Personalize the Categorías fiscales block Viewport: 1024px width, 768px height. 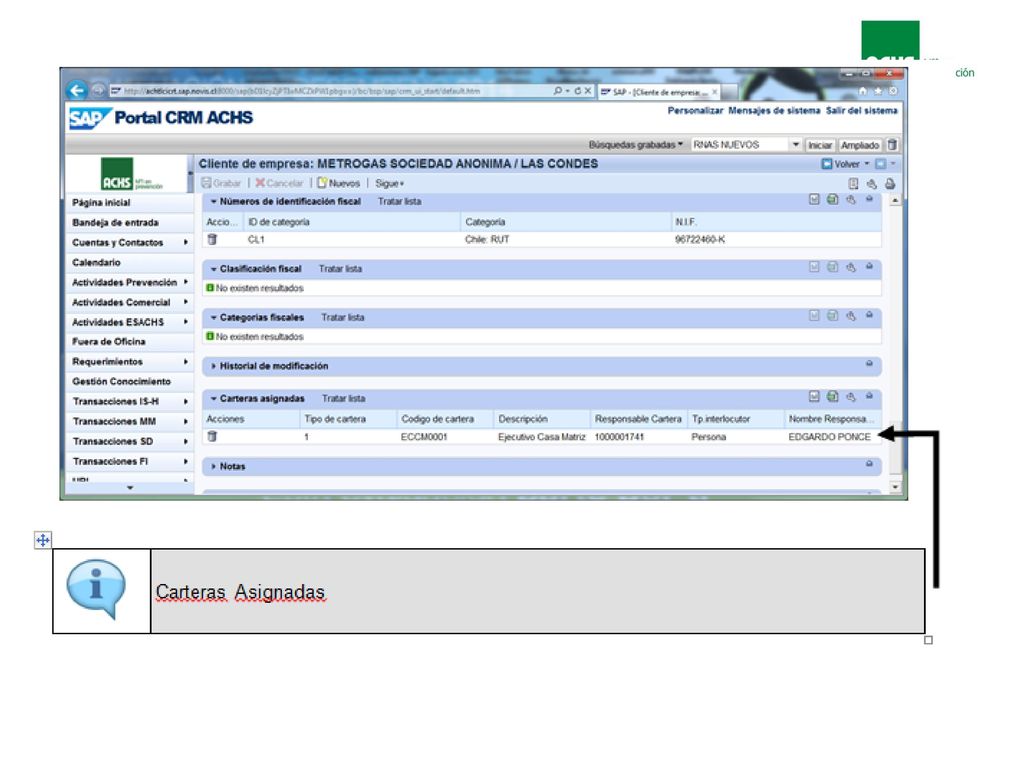click(850, 316)
